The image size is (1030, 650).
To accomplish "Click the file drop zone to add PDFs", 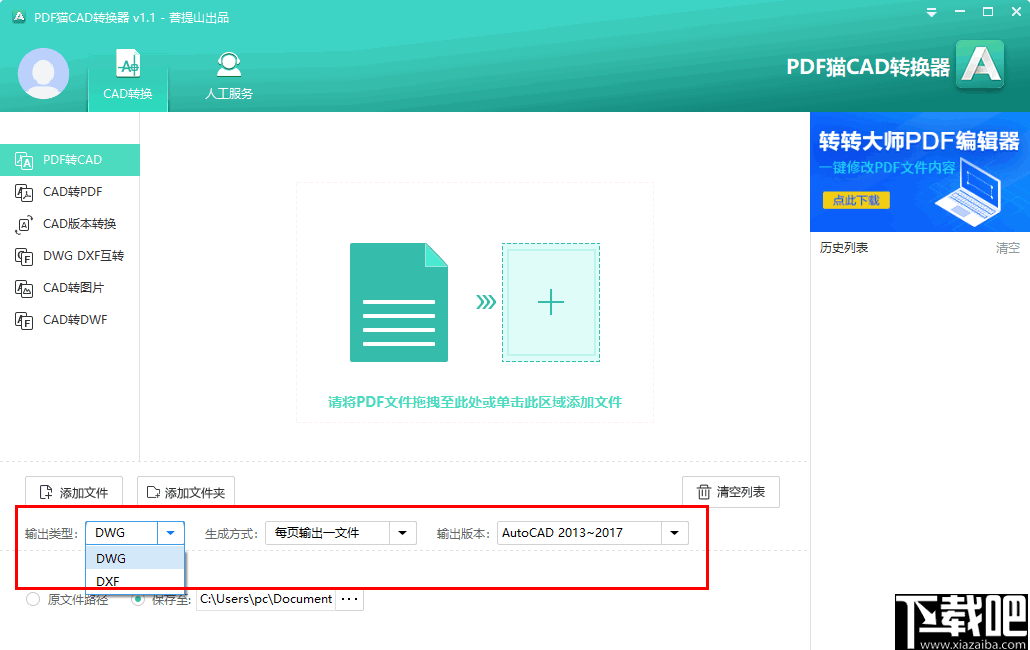I will tap(474, 300).
